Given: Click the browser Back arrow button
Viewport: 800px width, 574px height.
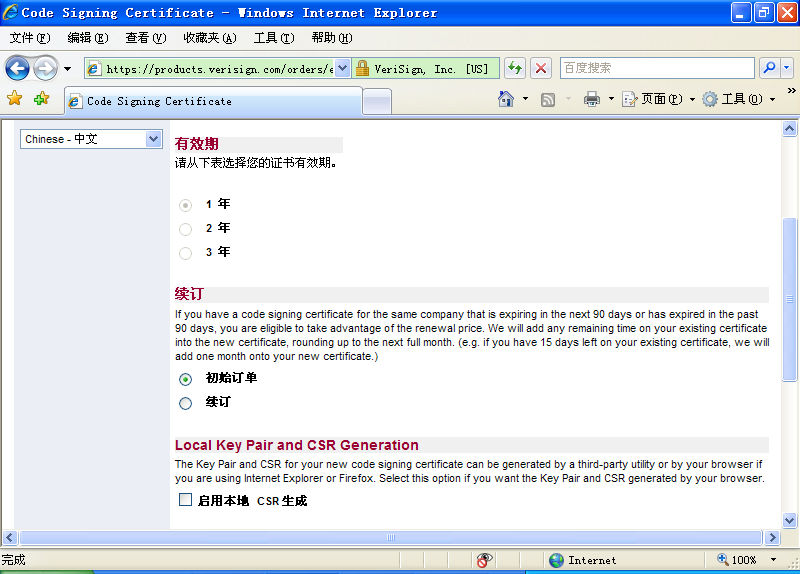Looking at the screenshot, I should click(x=17, y=68).
